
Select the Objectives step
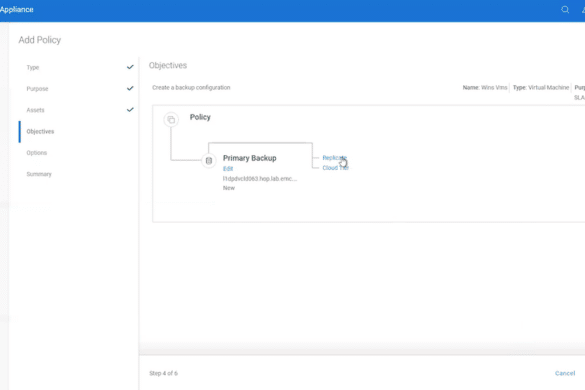40,131
